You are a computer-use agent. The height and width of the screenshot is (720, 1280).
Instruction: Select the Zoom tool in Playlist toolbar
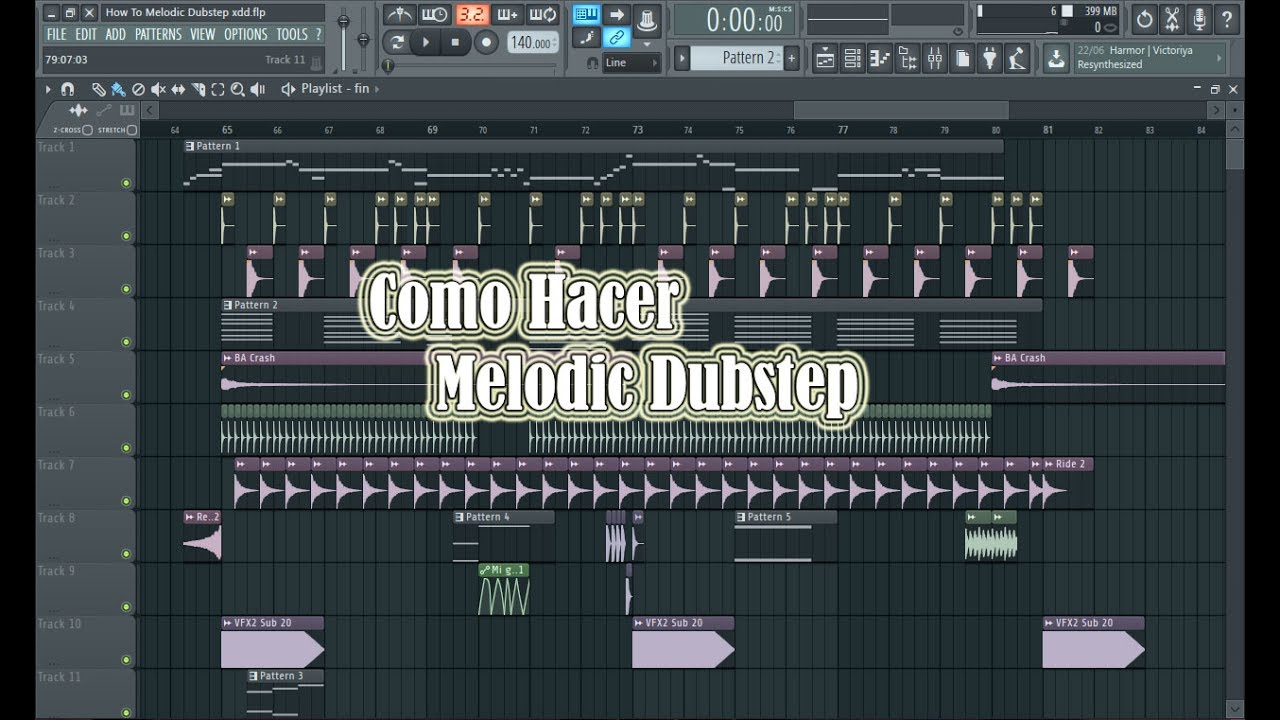tap(238, 89)
